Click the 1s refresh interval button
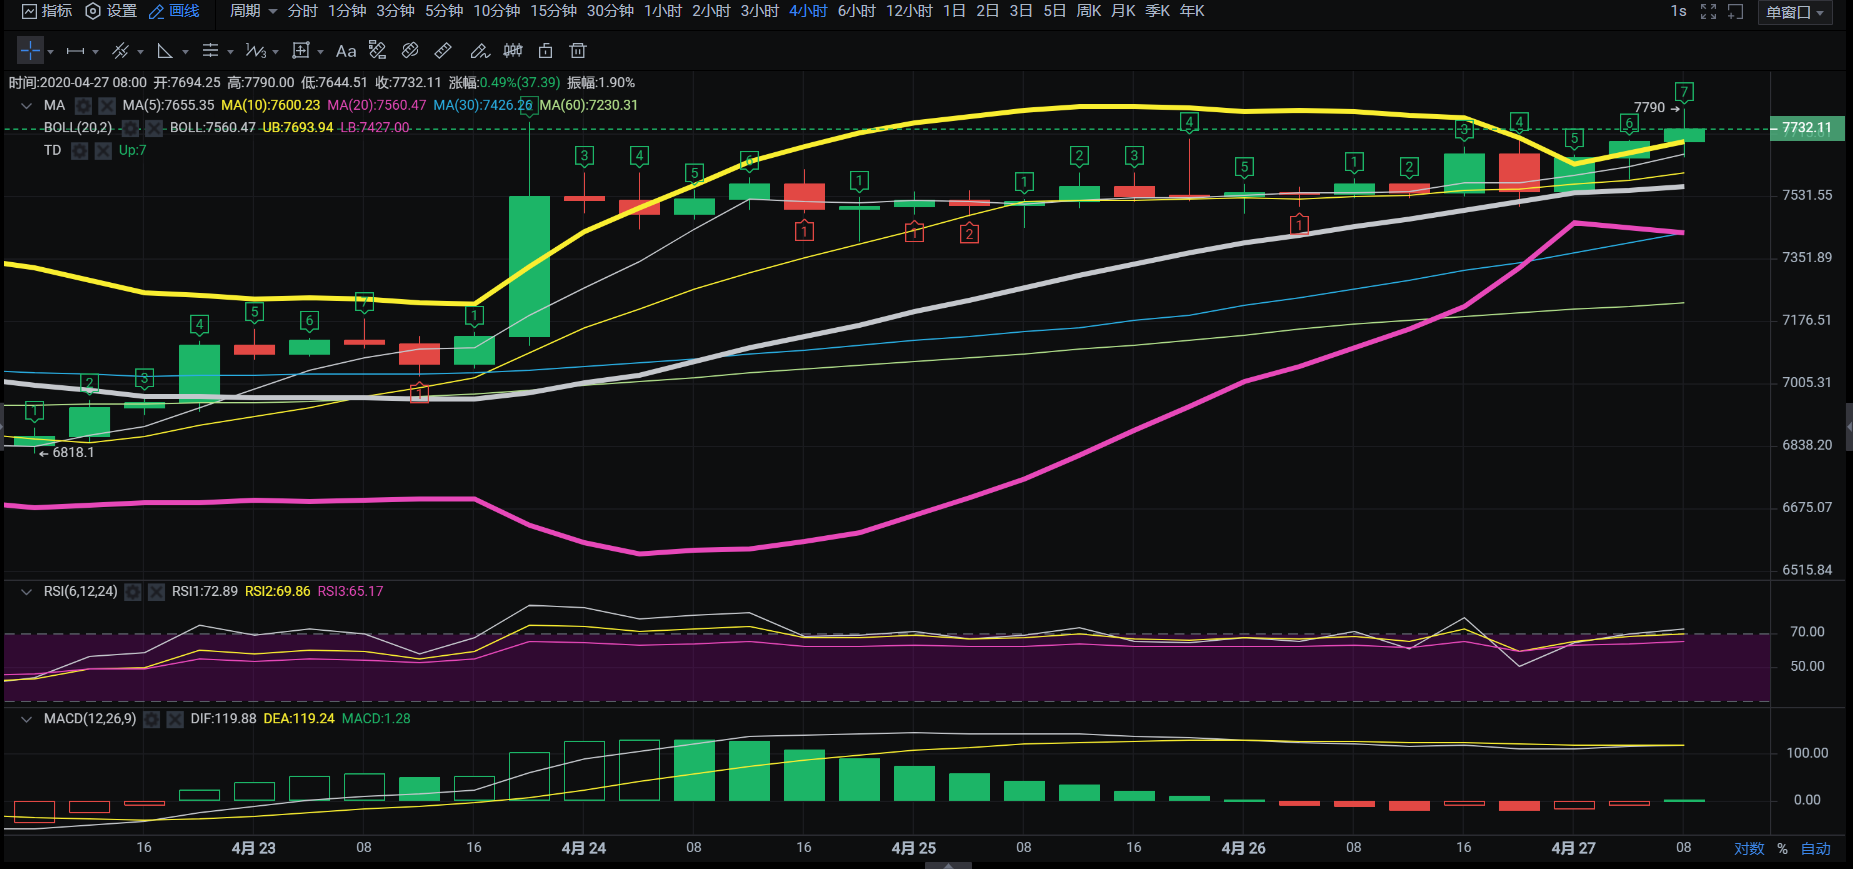1853x869 pixels. (x=1678, y=12)
